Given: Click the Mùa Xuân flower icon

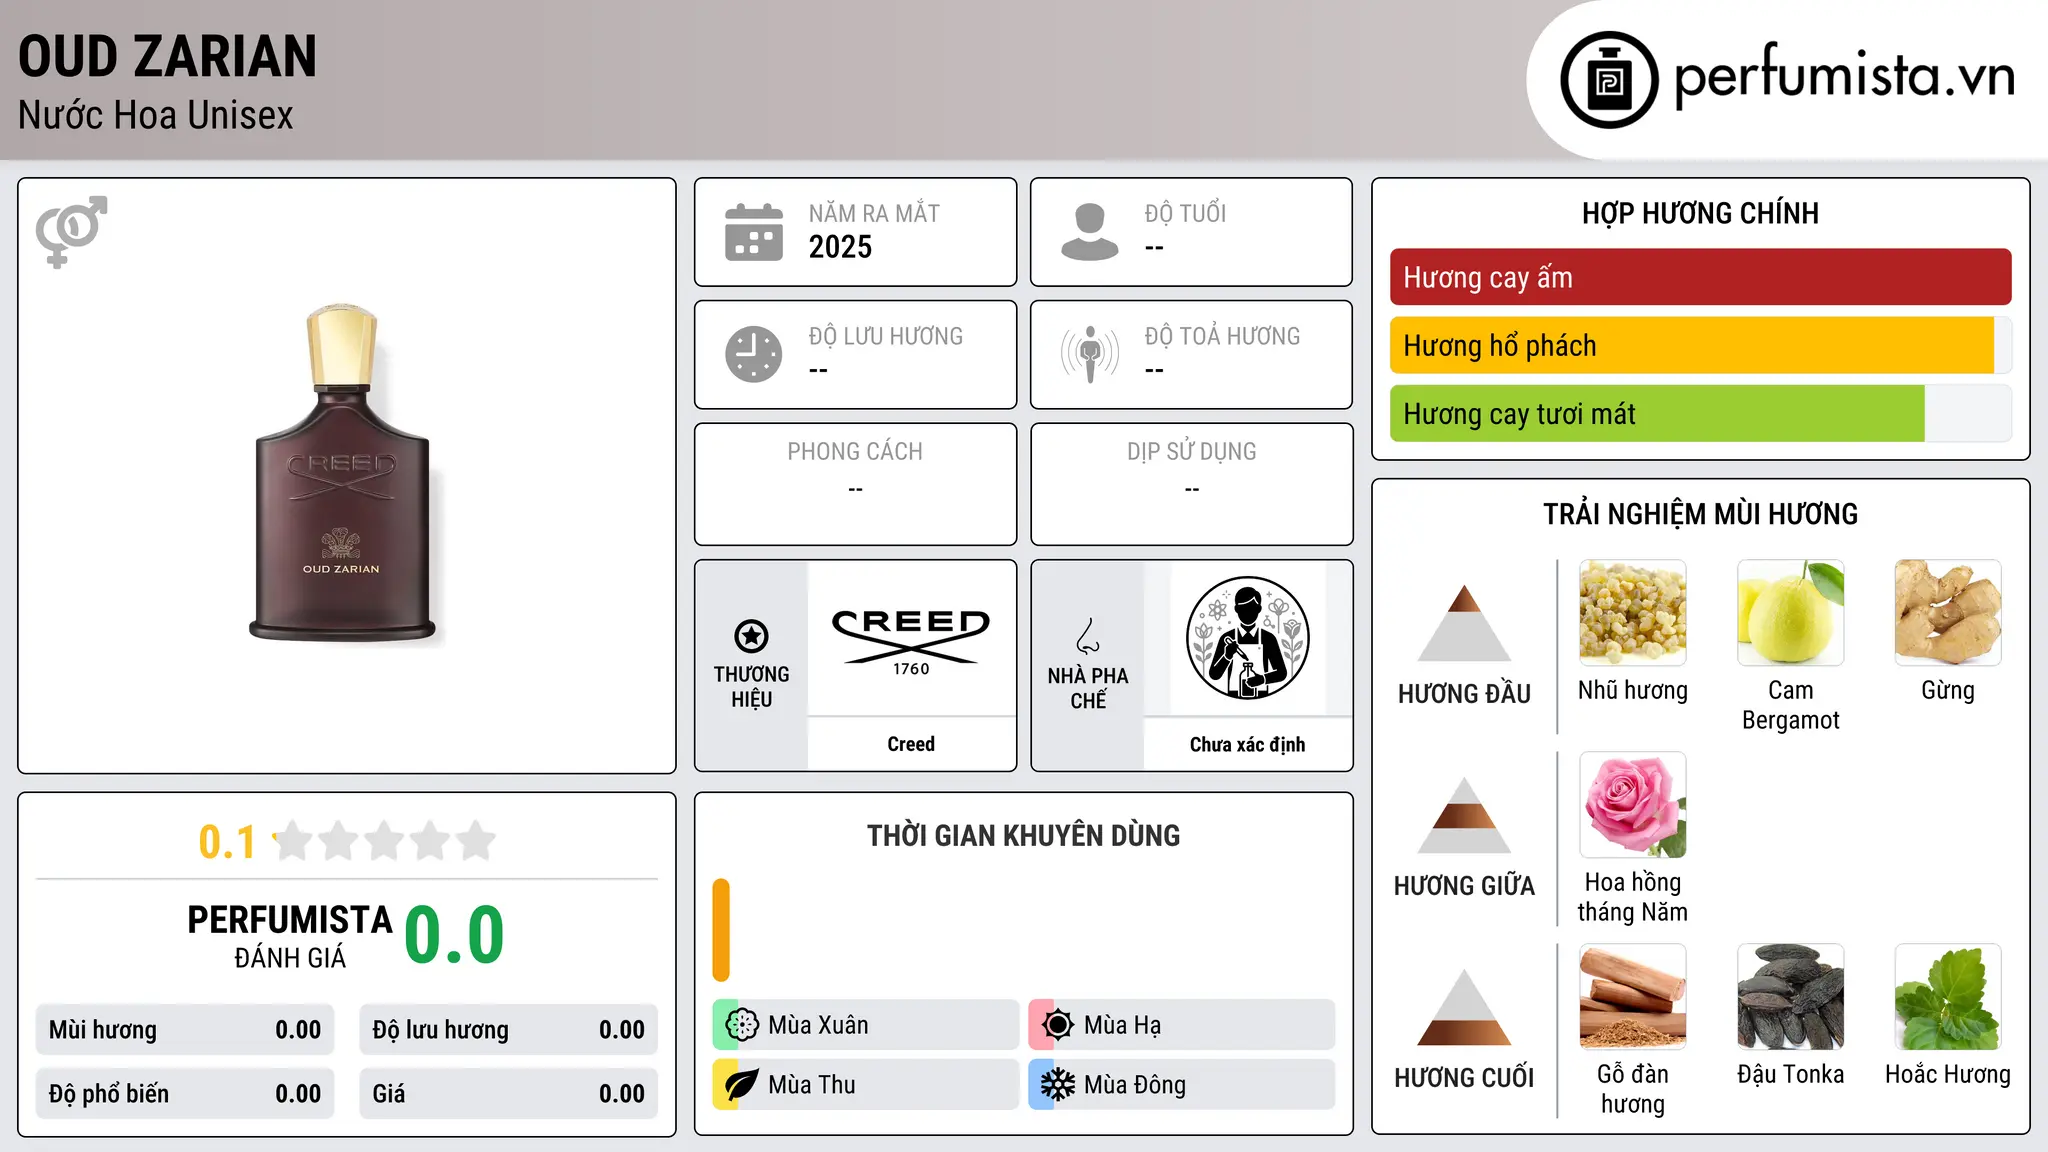Looking at the screenshot, I should pyautogui.click(x=742, y=1025).
